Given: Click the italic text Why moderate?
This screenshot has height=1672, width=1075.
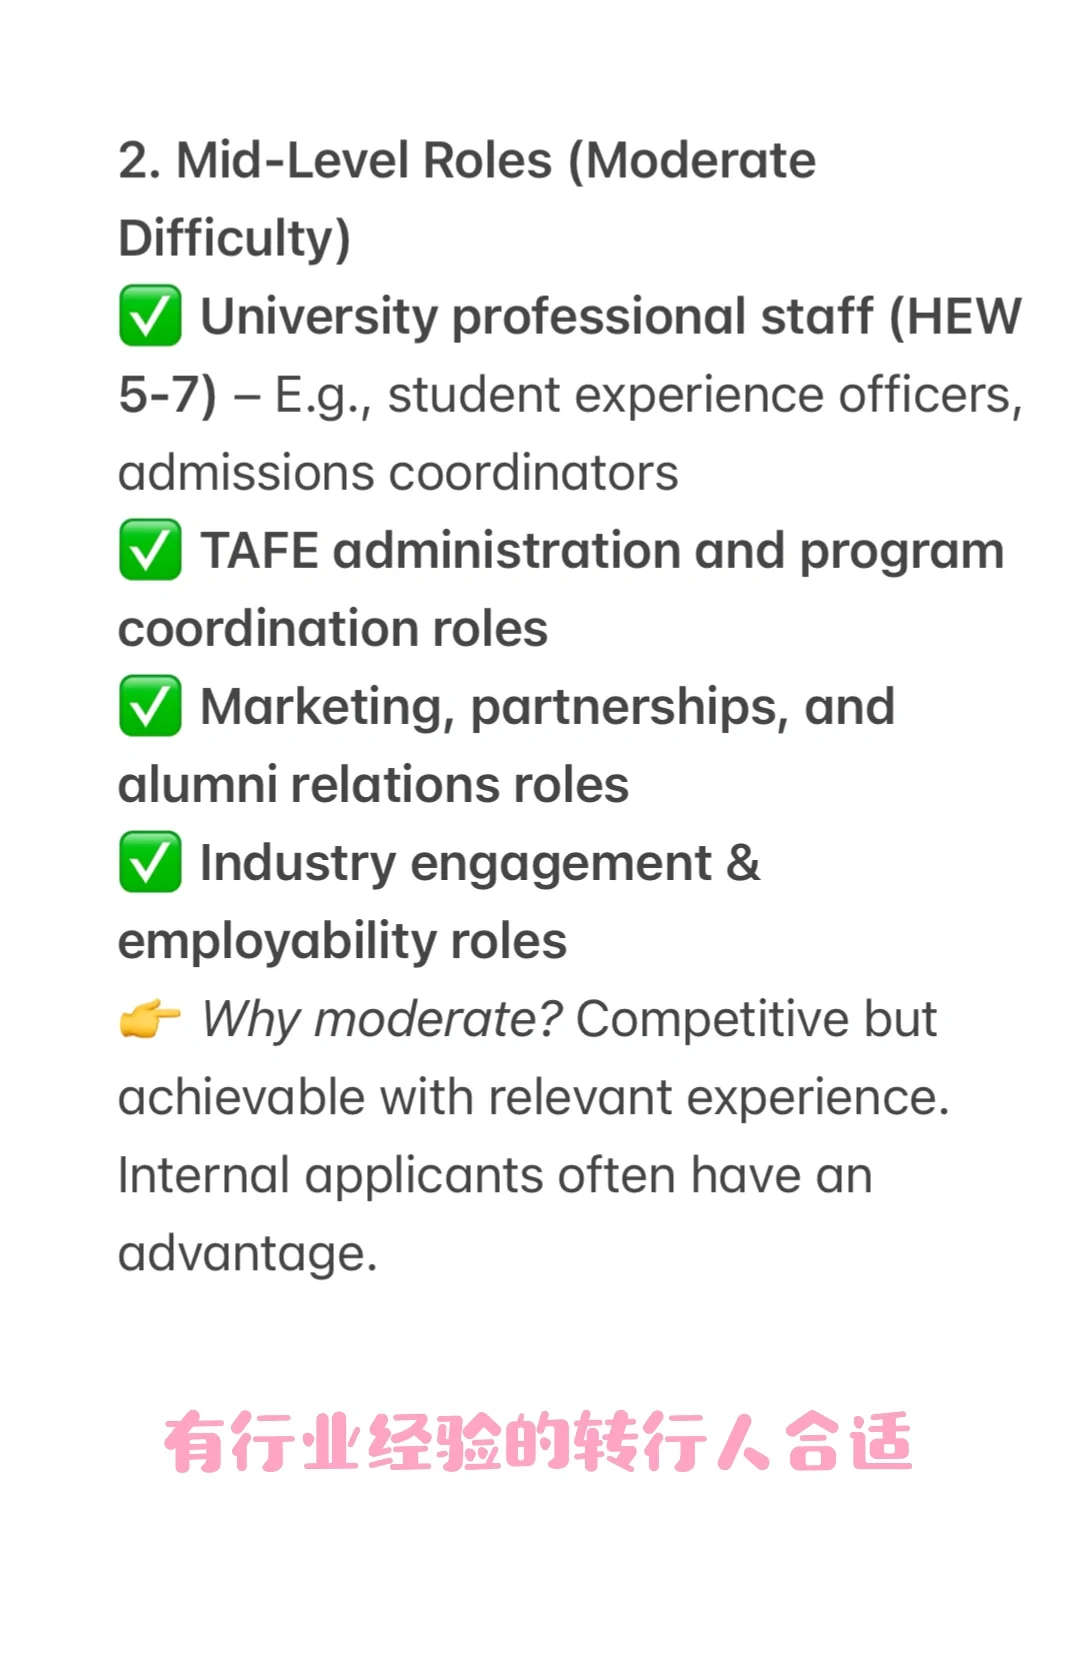Looking at the screenshot, I should [x=382, y=1020].
